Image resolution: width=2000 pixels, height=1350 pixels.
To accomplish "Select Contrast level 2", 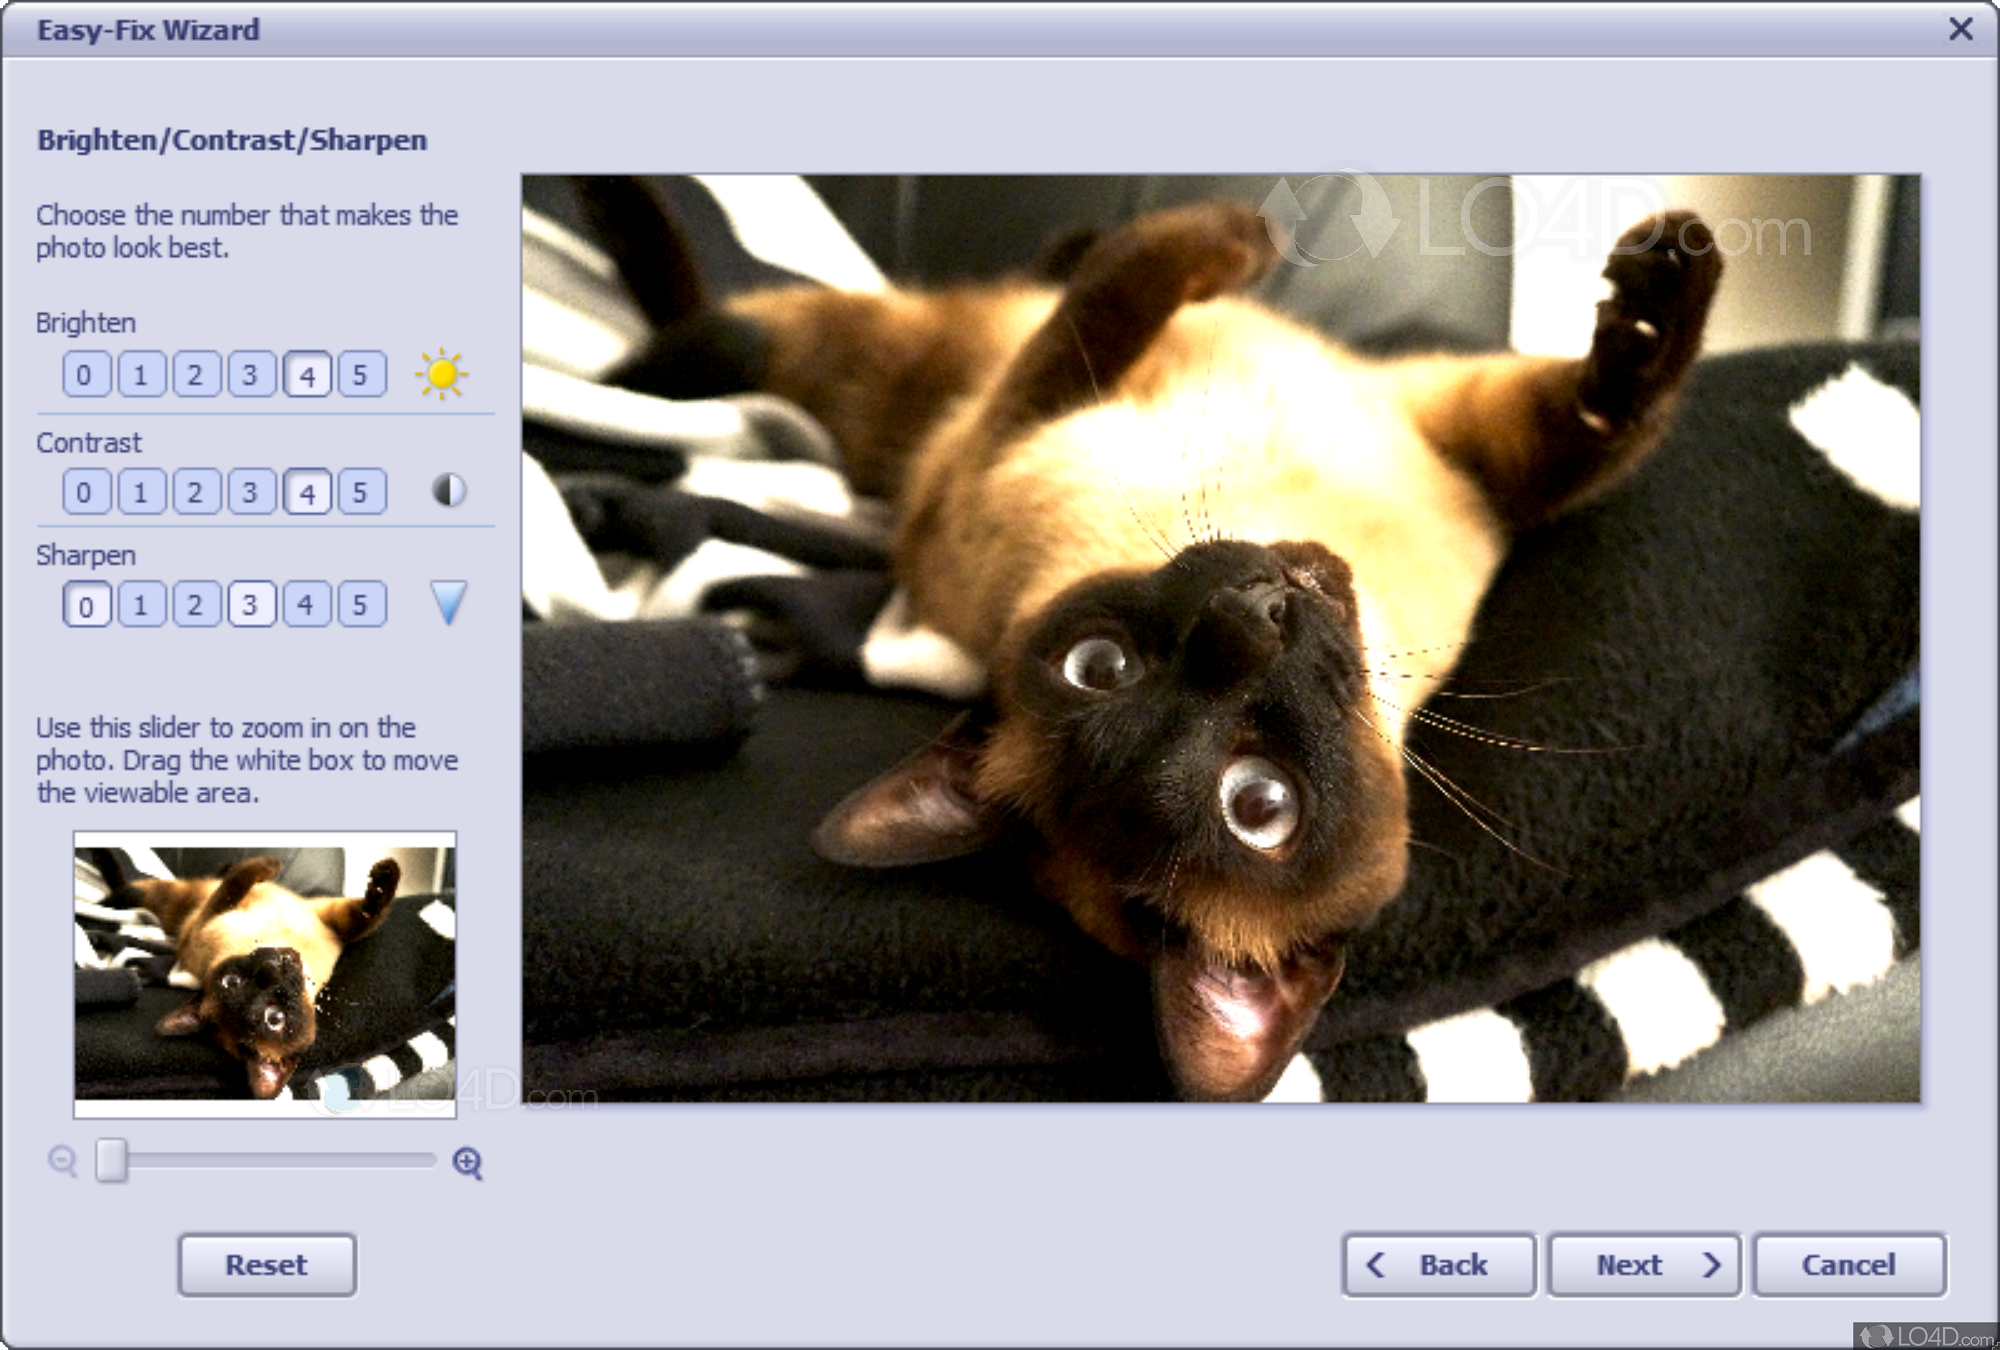I will 196,491.
